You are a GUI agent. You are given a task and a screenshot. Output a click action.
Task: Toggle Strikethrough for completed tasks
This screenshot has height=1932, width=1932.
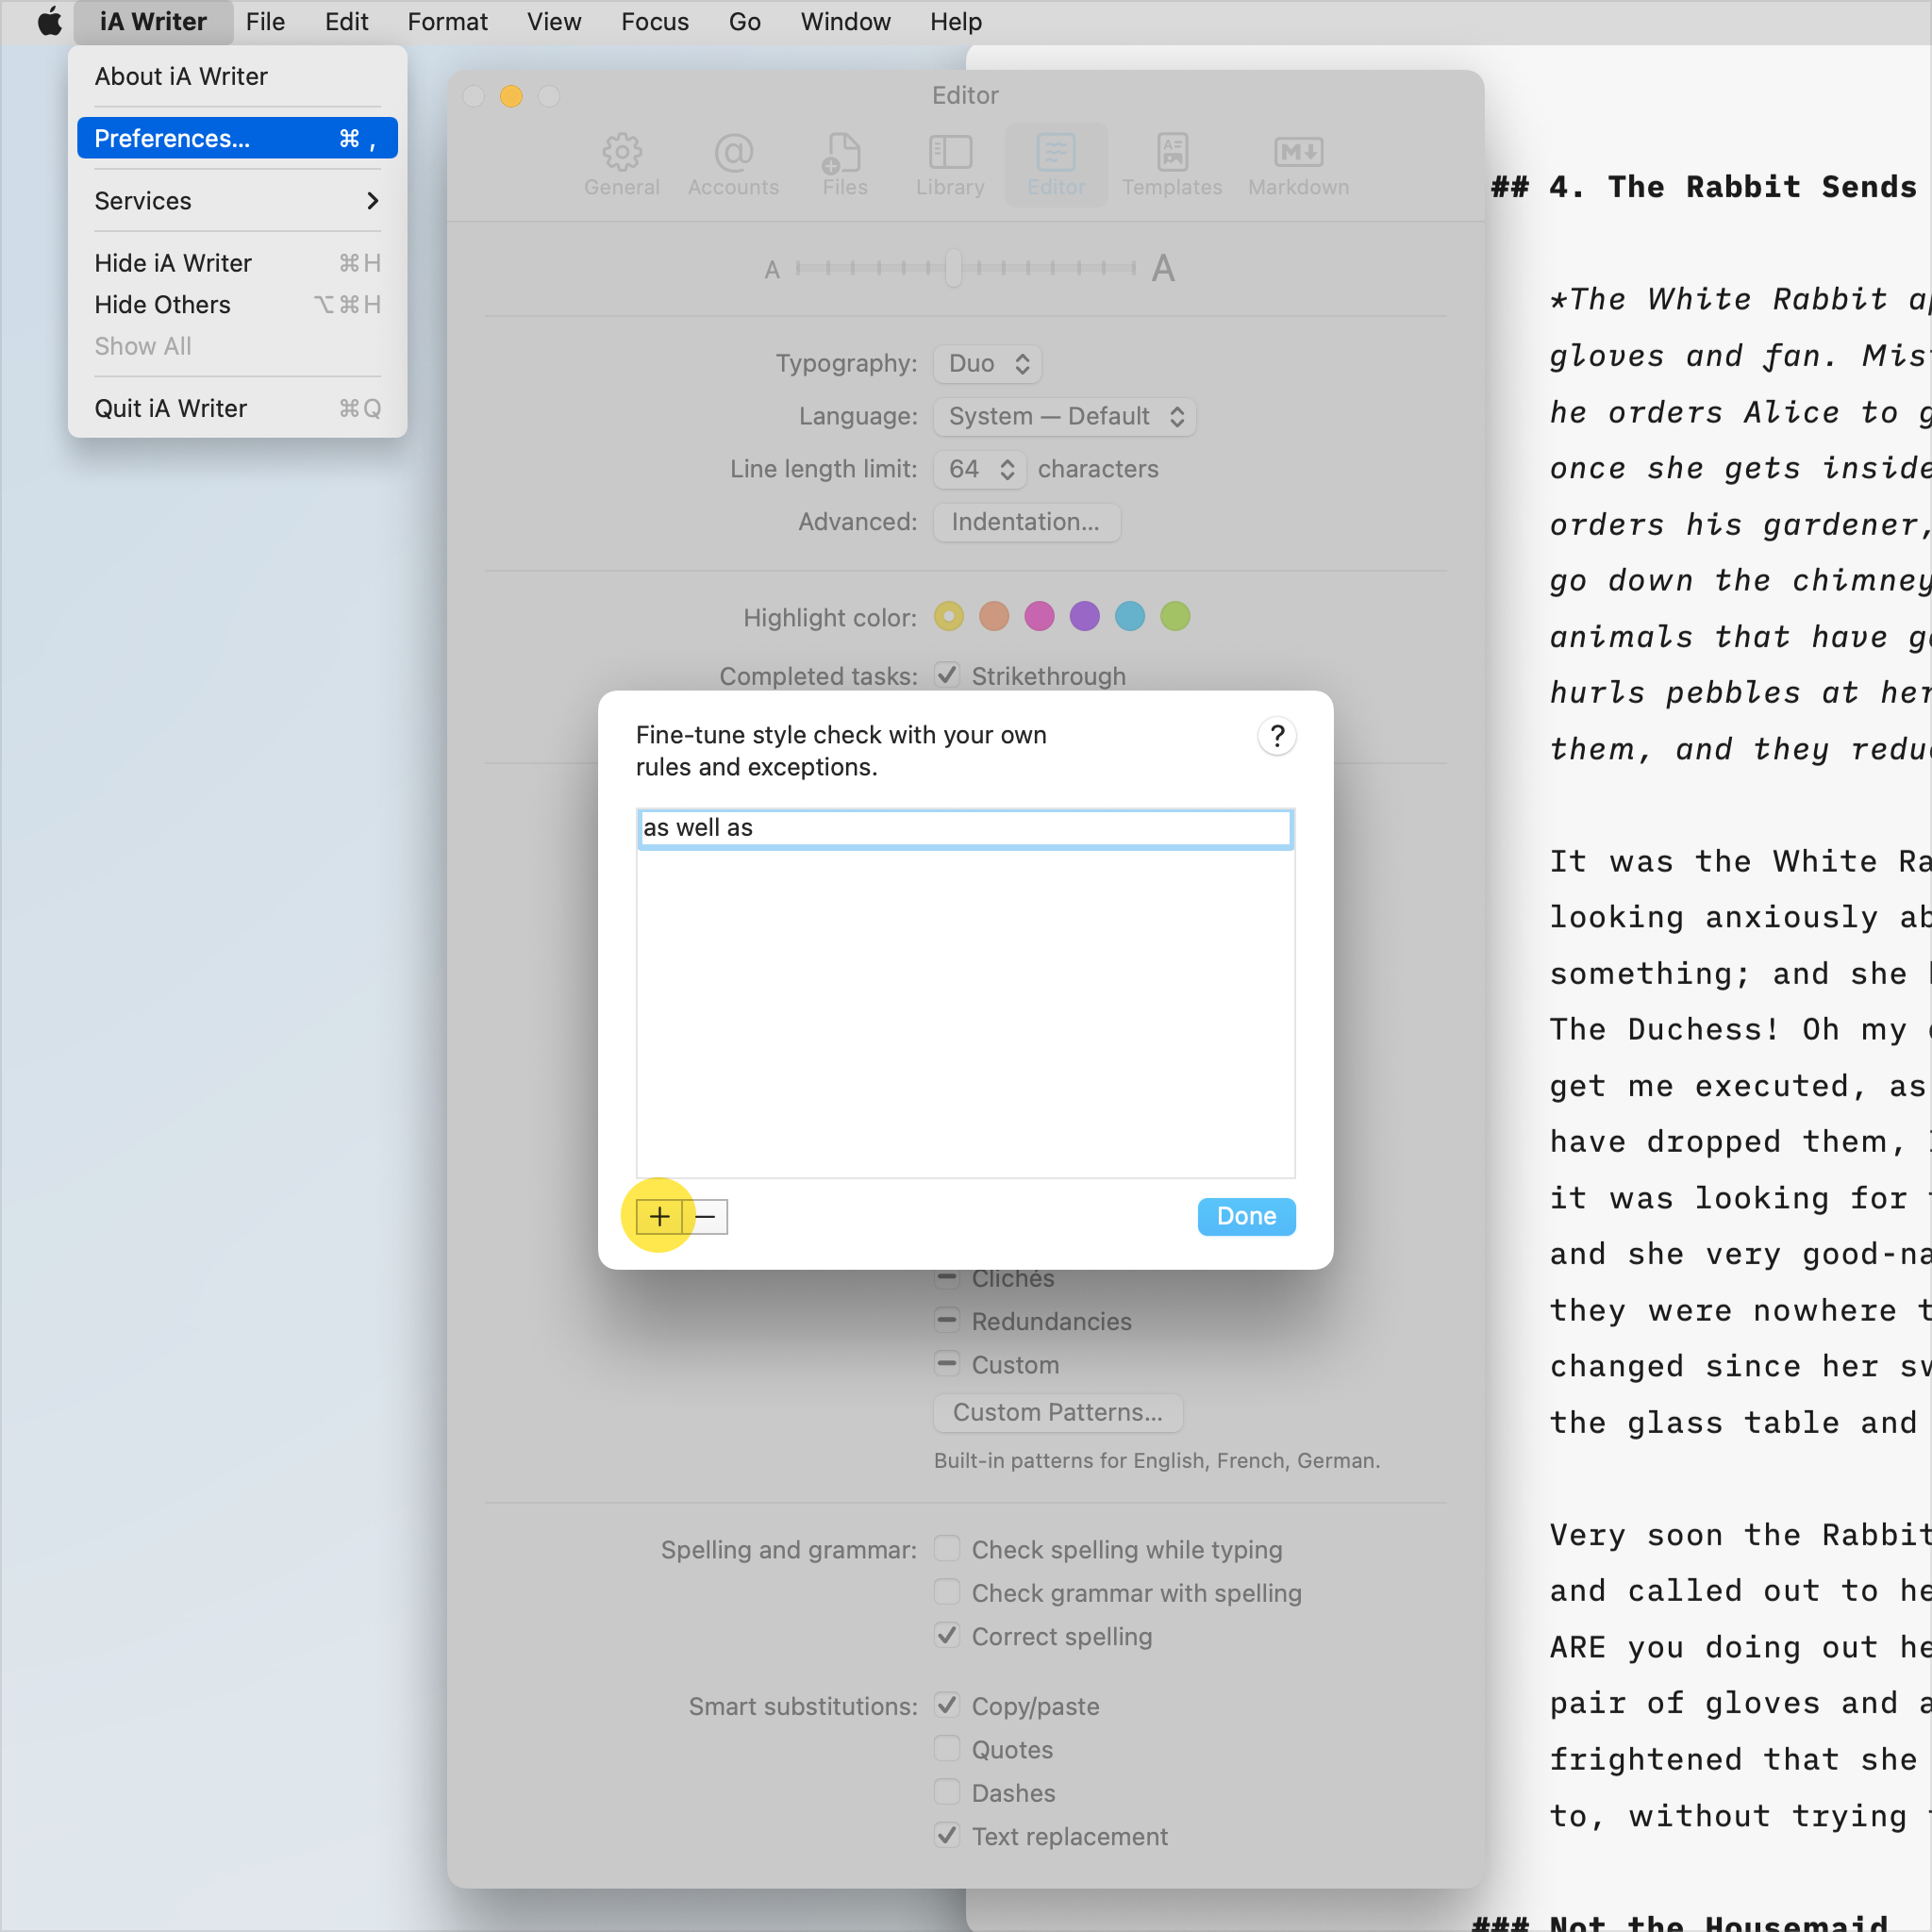[x=946, y=675]
